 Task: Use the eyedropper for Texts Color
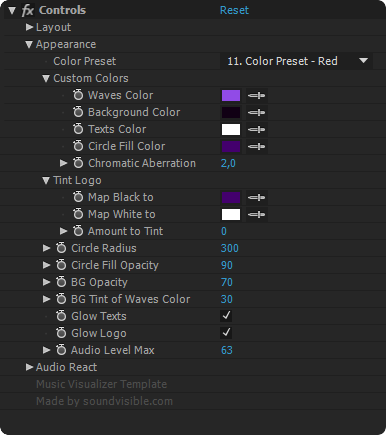click(256, 130)
